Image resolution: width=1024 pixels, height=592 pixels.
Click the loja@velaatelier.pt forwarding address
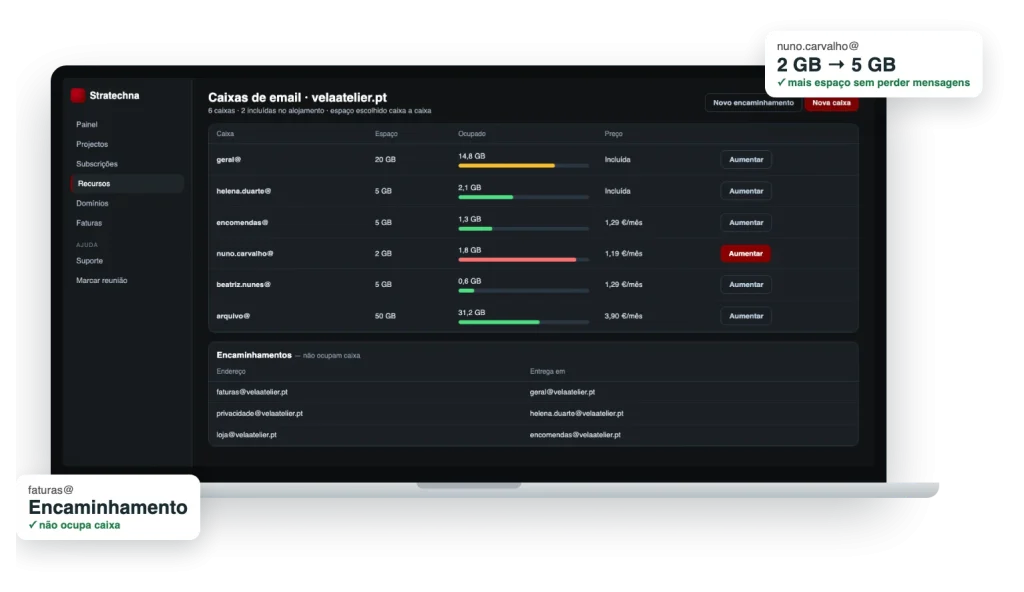point(246,435)
